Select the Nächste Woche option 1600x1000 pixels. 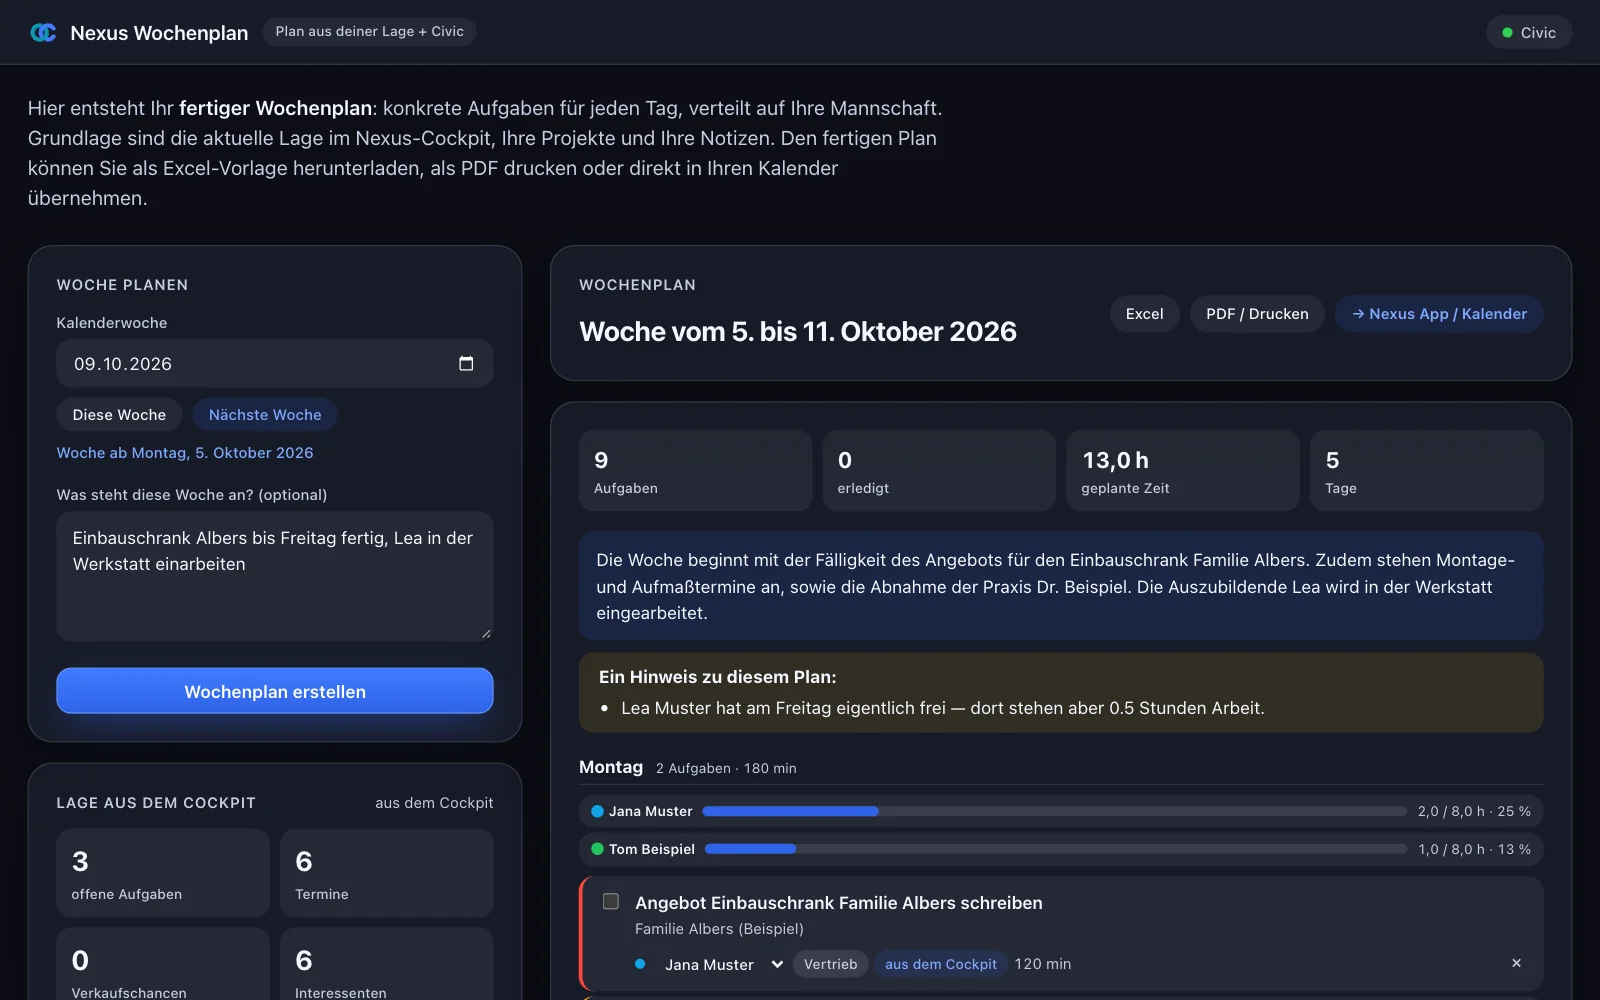[265, 414]
